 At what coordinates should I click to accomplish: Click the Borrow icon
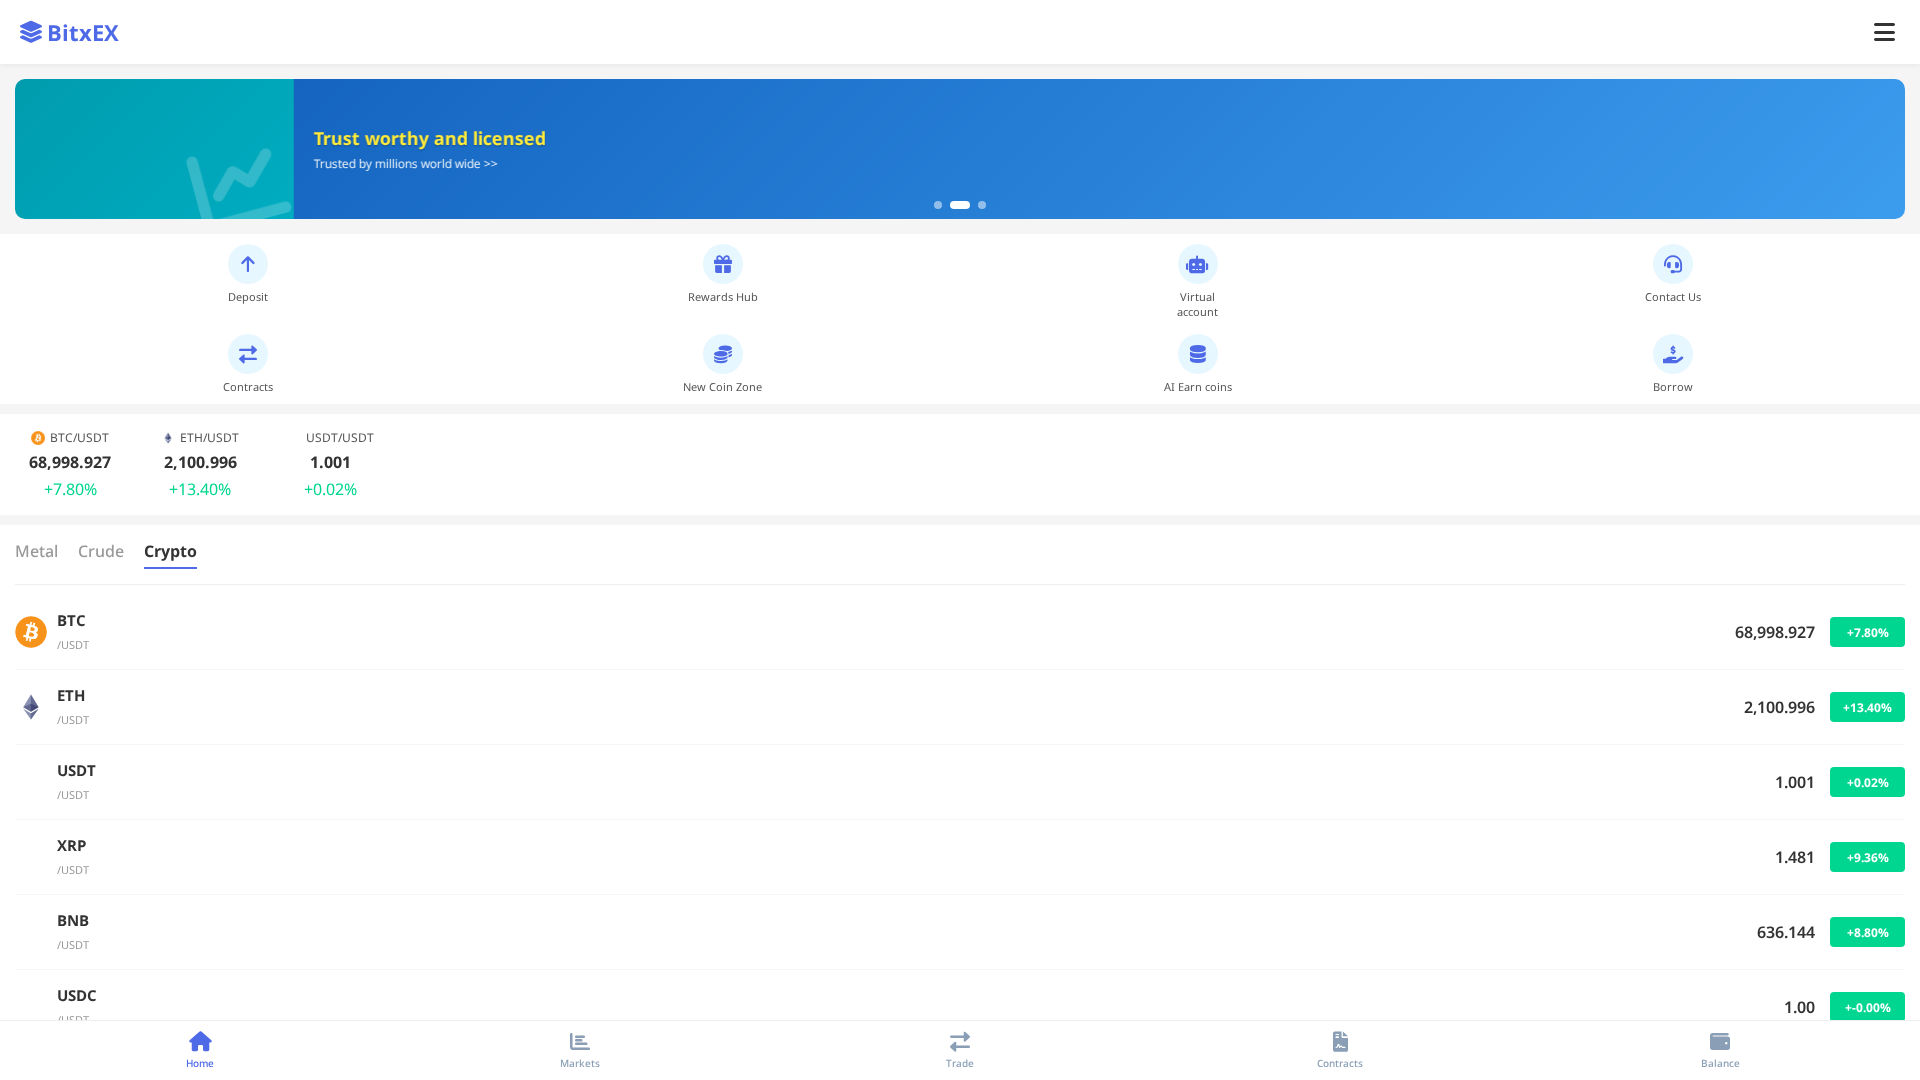tap(1672, 354)
